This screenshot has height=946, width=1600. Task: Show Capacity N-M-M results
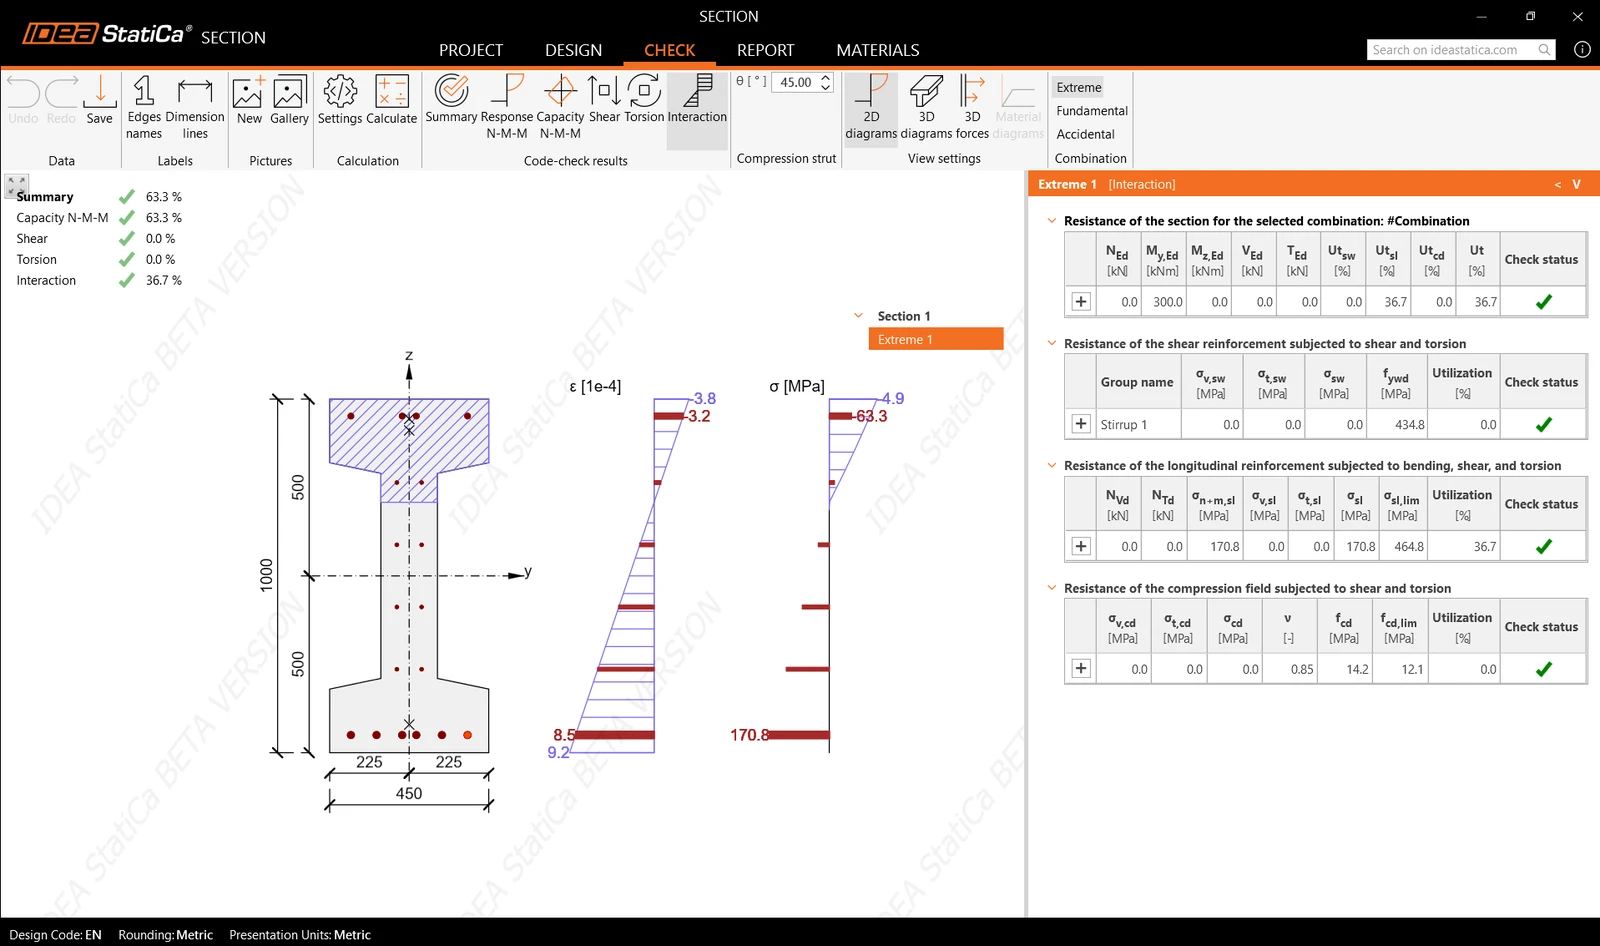click(560, 107)
